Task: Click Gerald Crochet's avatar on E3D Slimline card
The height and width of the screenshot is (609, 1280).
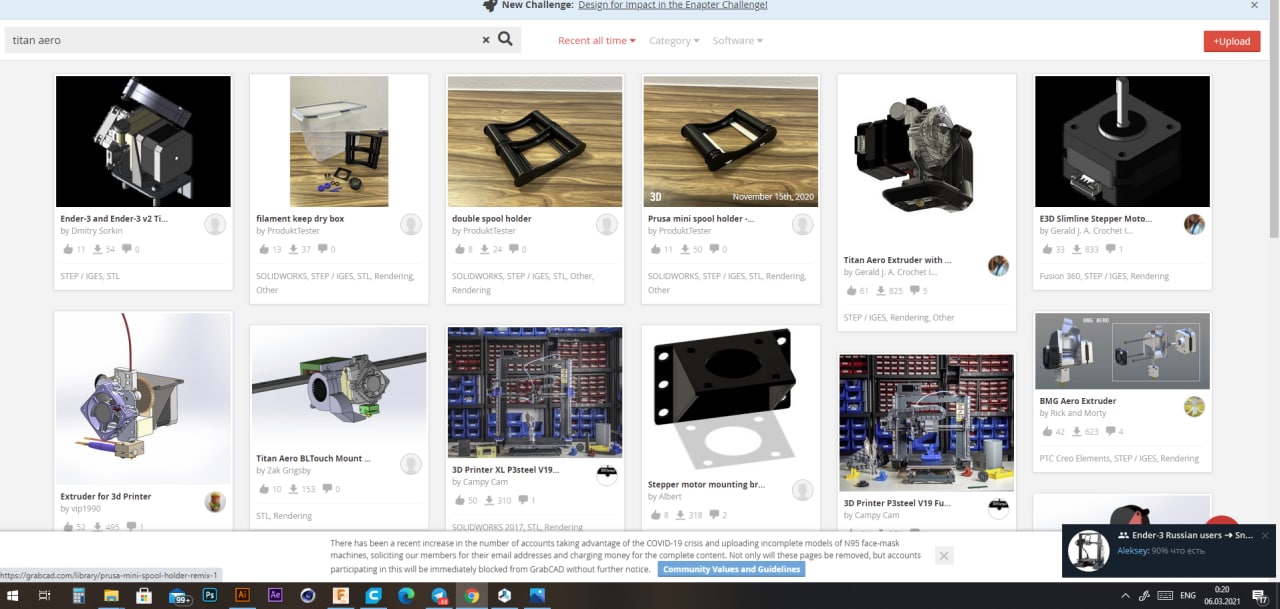Action: (x=1194, y=224)
